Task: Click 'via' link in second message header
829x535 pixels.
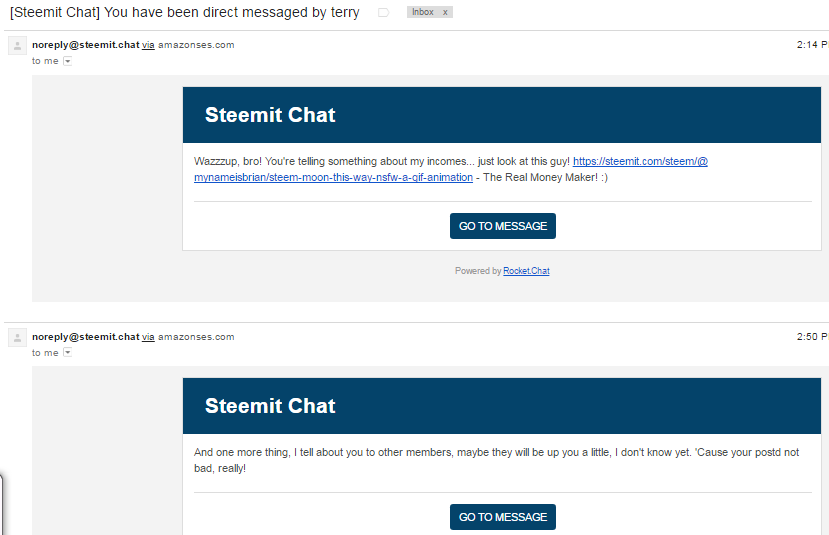Action: [148, 337]
